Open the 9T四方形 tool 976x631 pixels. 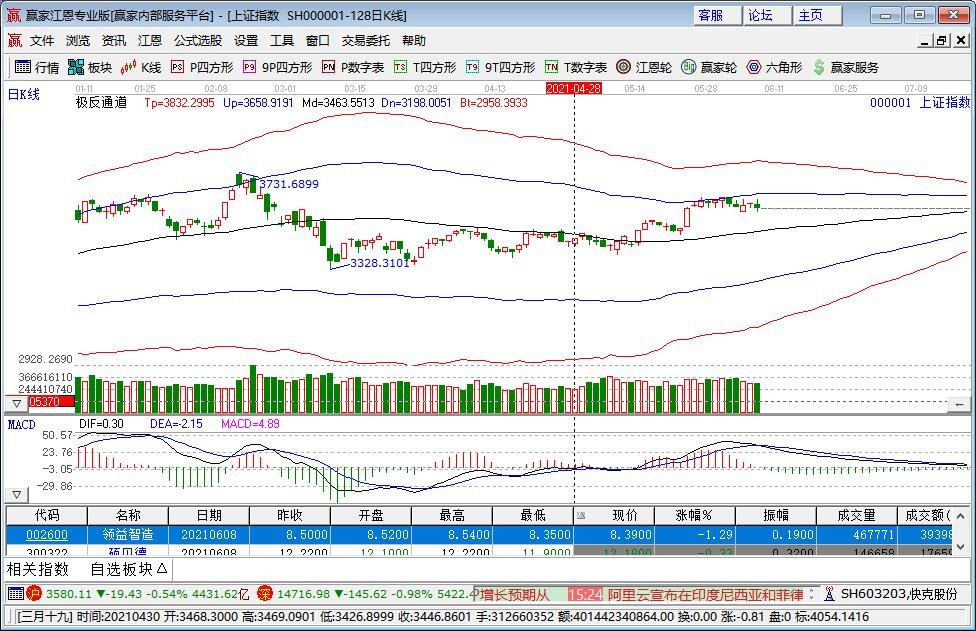click(x=500, y=67)
